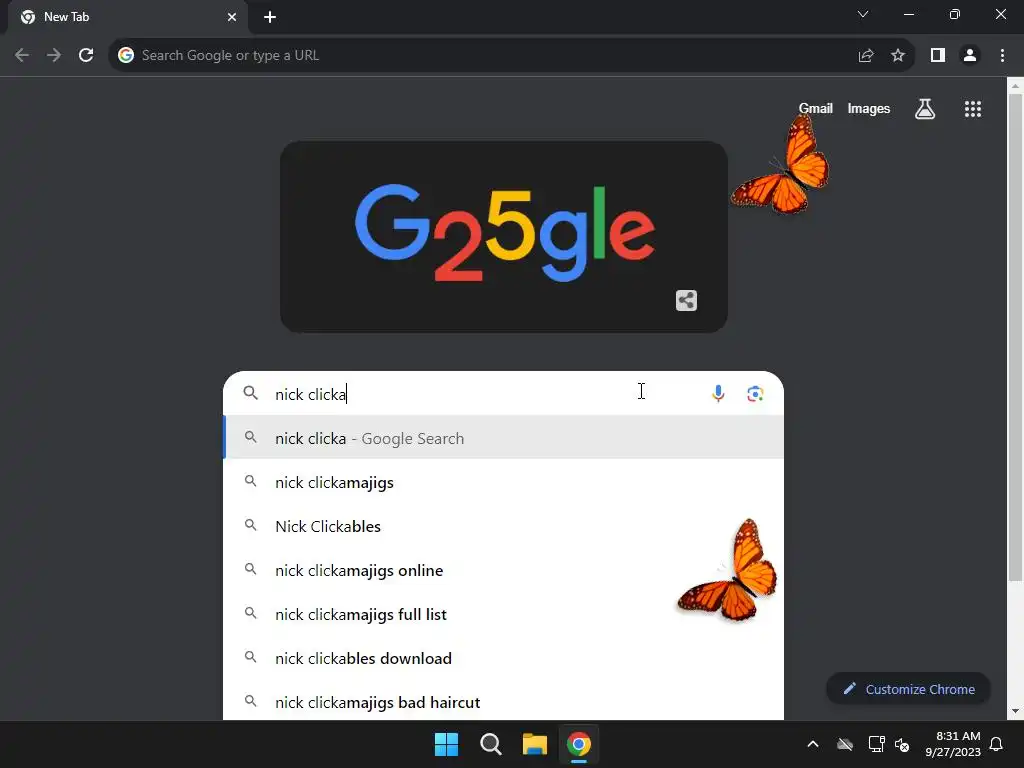Choose 'nick clickables download' suggestion

[503, 658]
